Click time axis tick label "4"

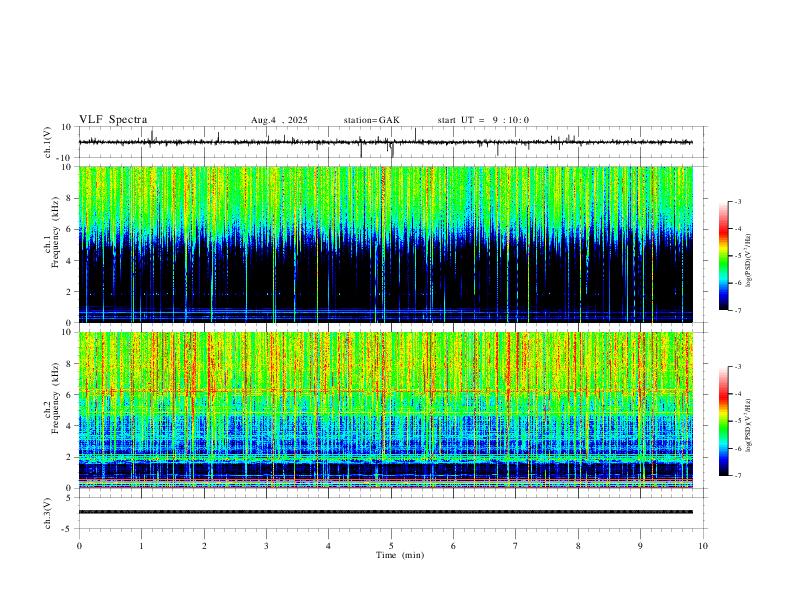click(329, 546)
